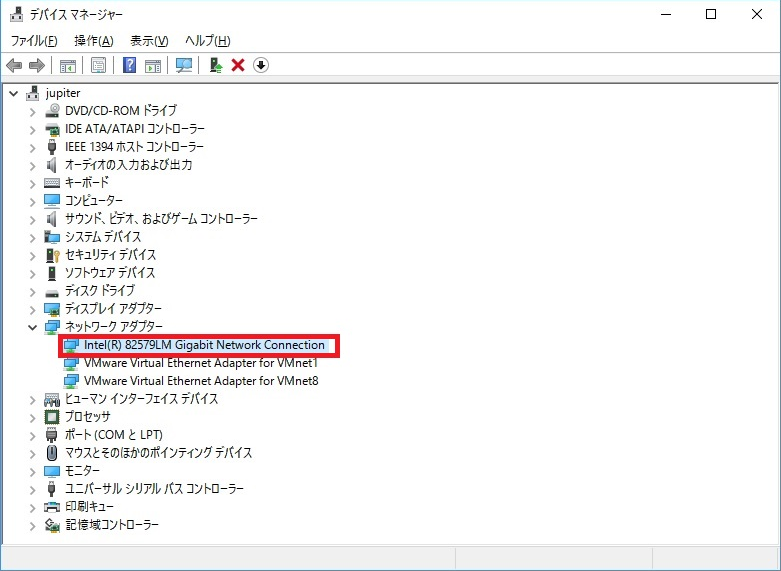Open the ヘルプ(H) menu
Screen dimensions: 781x571
208,41
